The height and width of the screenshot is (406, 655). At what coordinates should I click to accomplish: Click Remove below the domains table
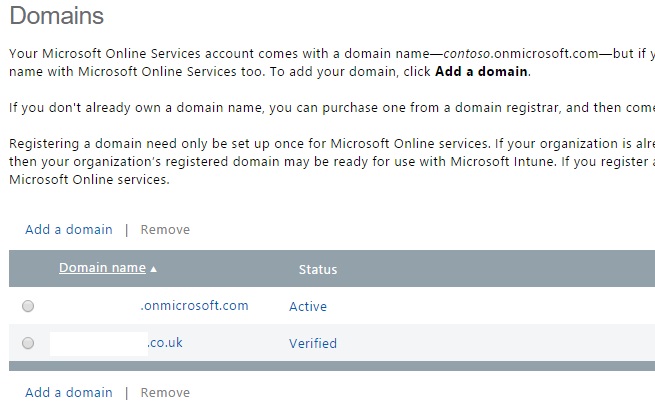pyautogui.click(x=165, y=392)
